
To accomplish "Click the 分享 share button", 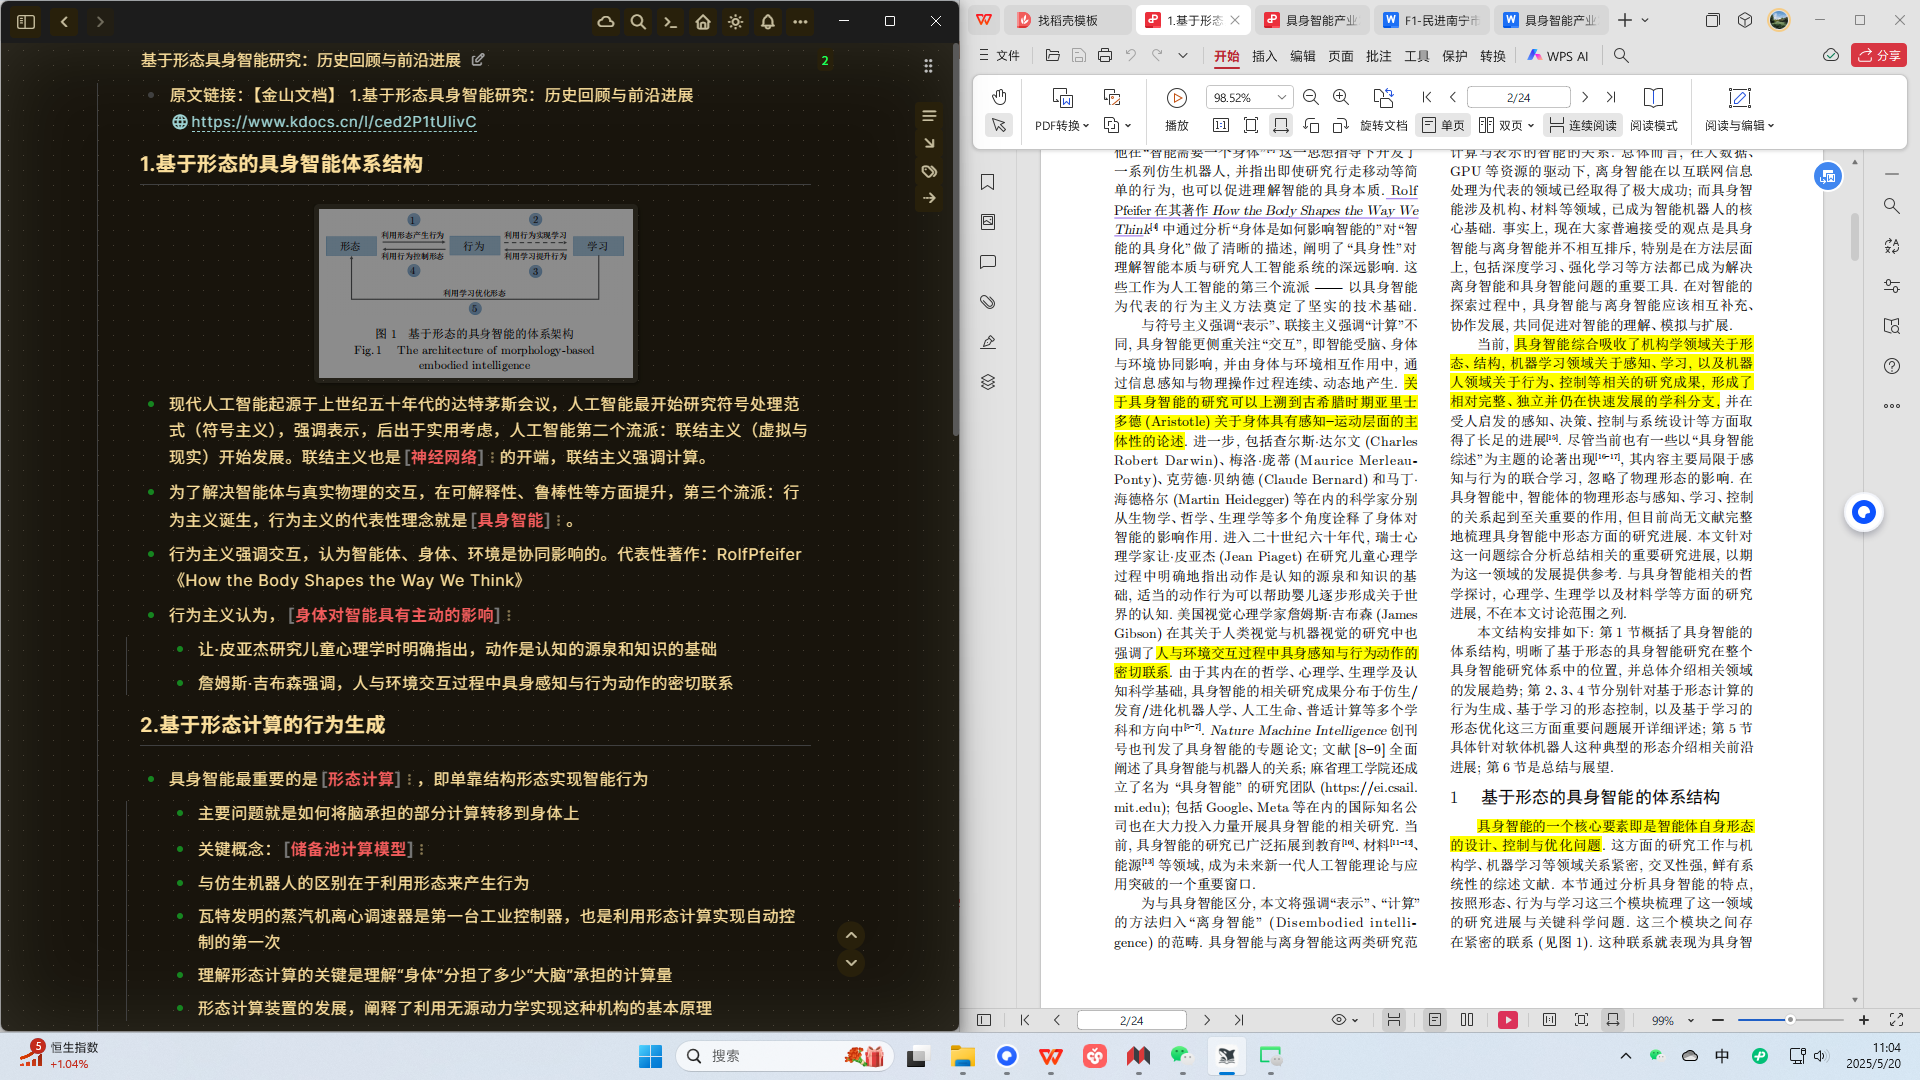I will click(x=1879, y=56).
